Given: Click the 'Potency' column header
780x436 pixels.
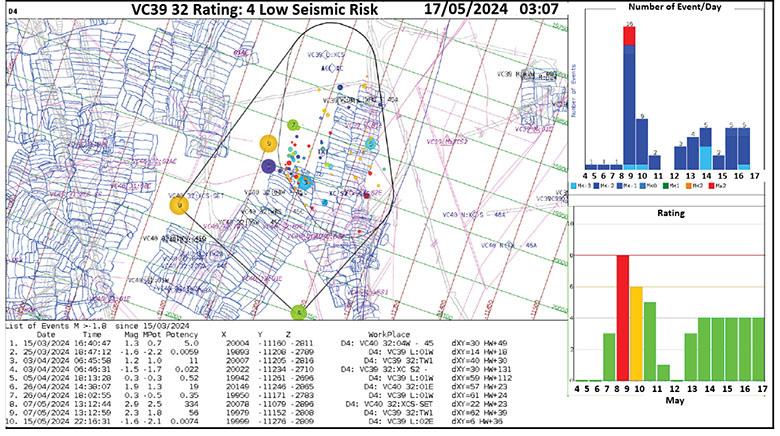Looking at the screenshot, I should (182, 334).
